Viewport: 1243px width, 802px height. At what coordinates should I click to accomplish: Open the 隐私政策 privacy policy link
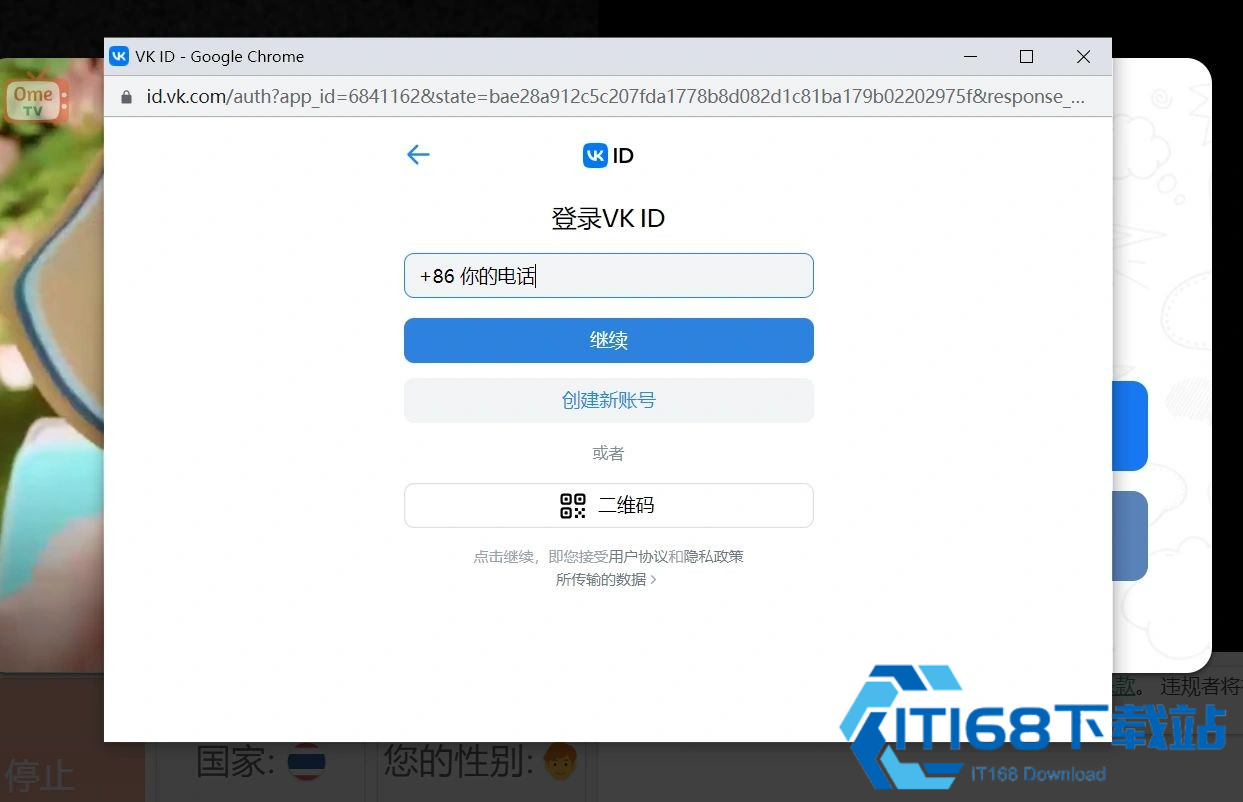pos(714,556)
